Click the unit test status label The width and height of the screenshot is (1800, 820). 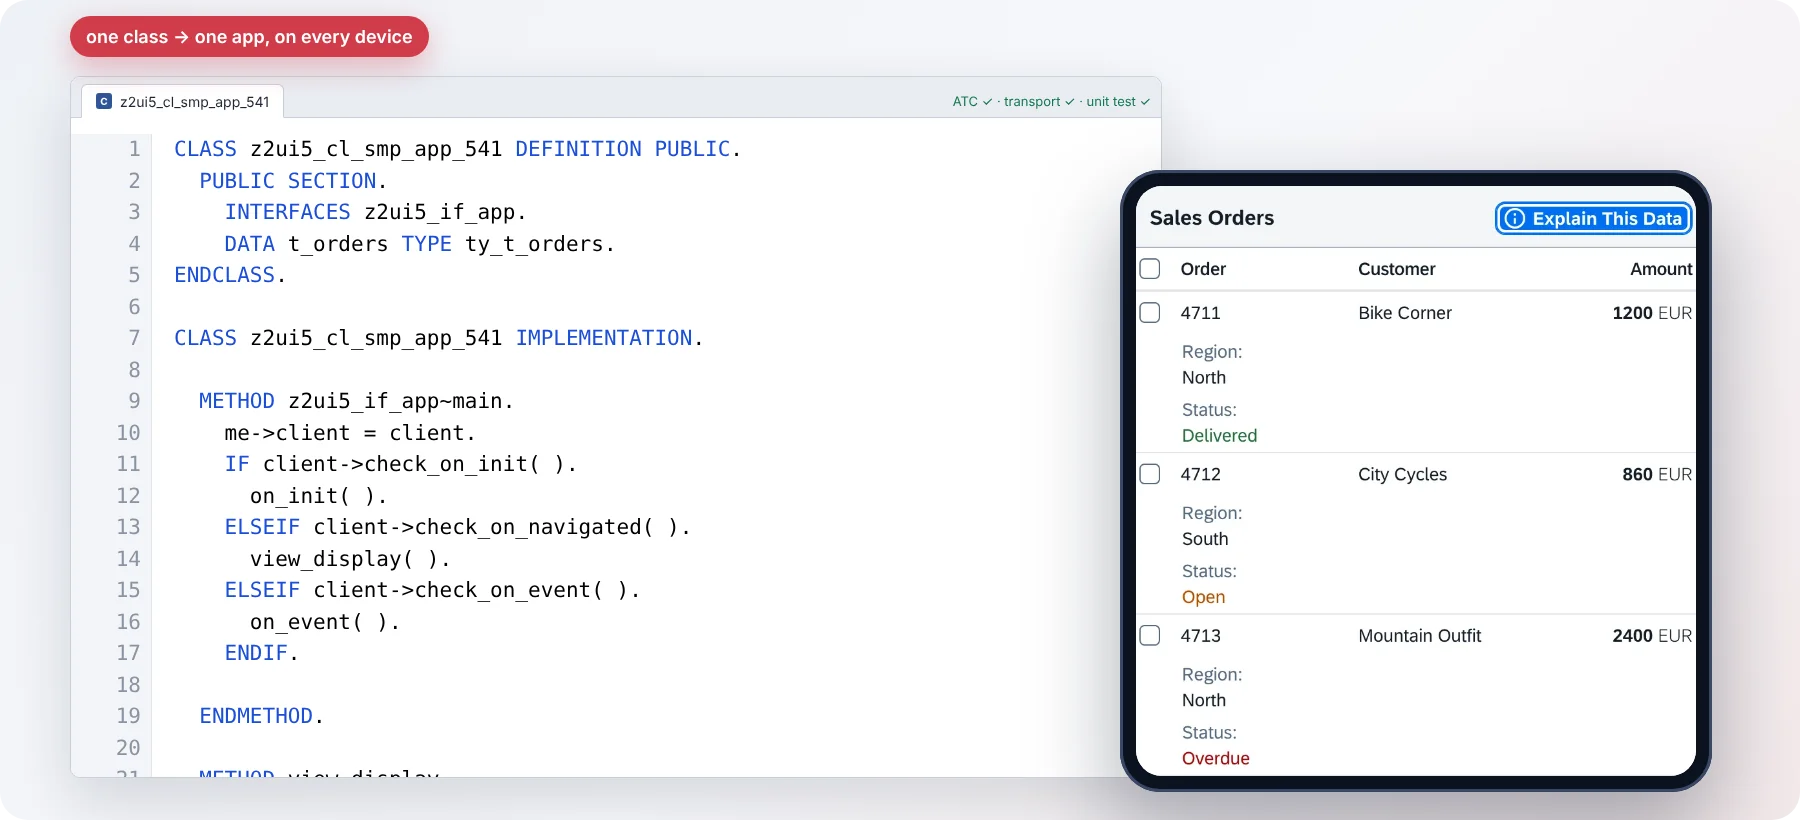[x=1111, y=102]
